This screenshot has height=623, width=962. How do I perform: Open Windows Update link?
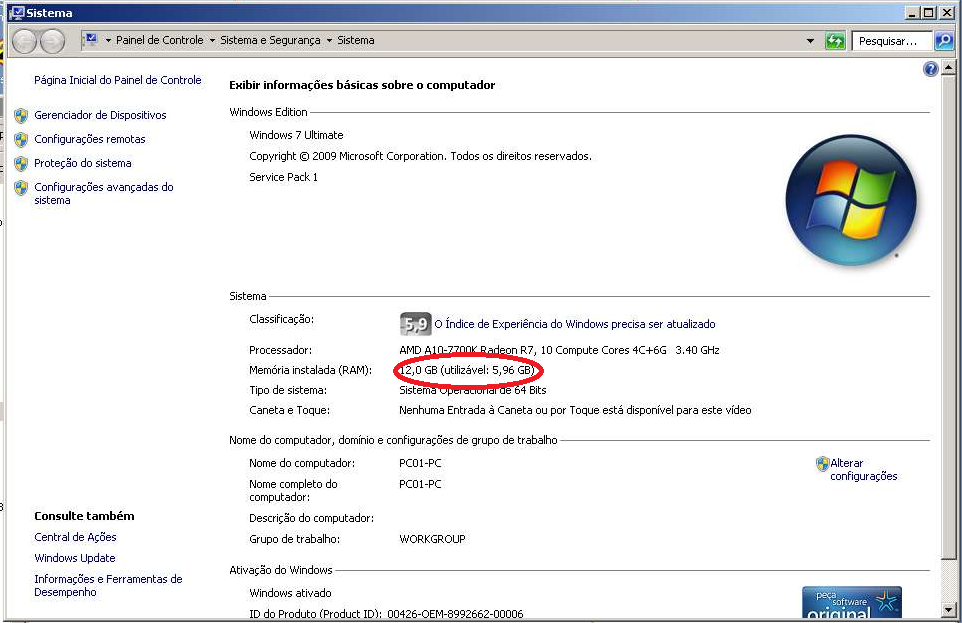click(75, 558)
